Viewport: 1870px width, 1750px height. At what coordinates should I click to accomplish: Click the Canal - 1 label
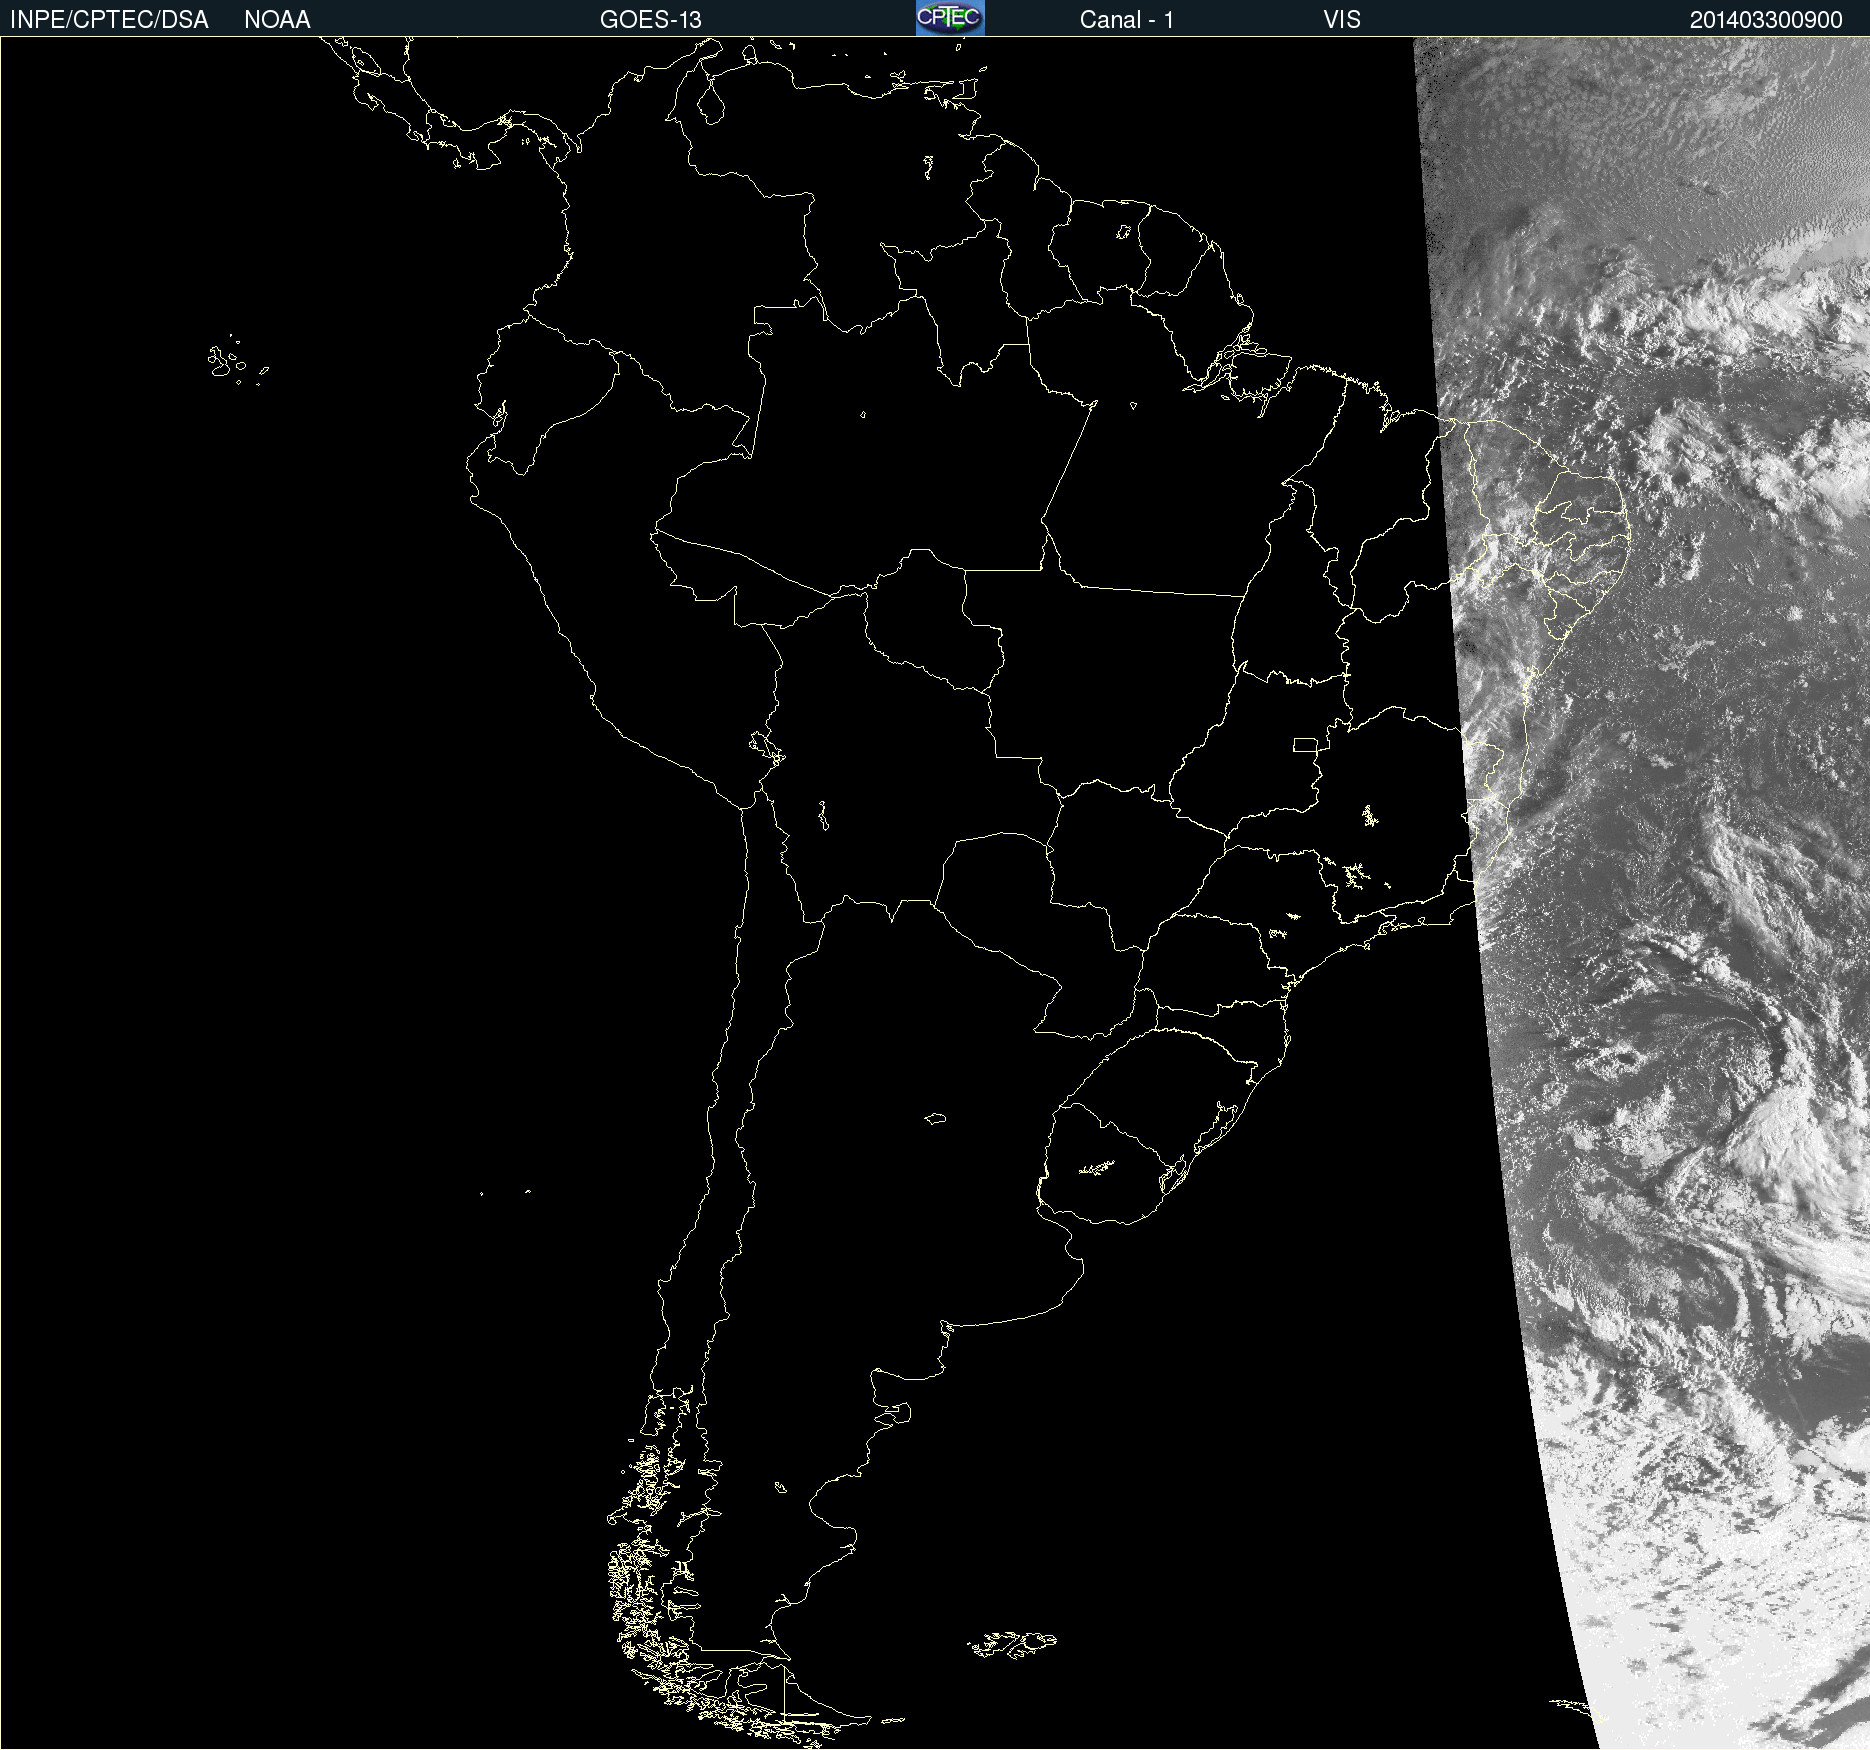tap(1127, 20)
